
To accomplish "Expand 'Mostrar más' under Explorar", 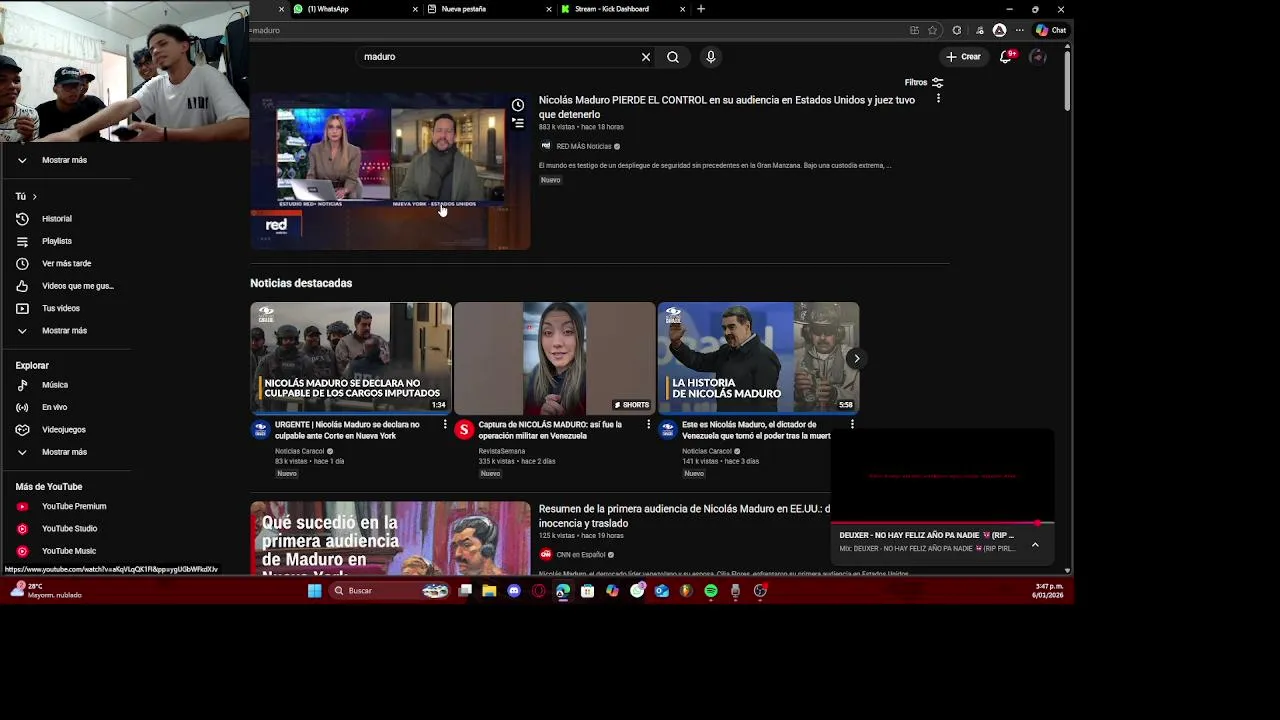I will pos(65,452).
